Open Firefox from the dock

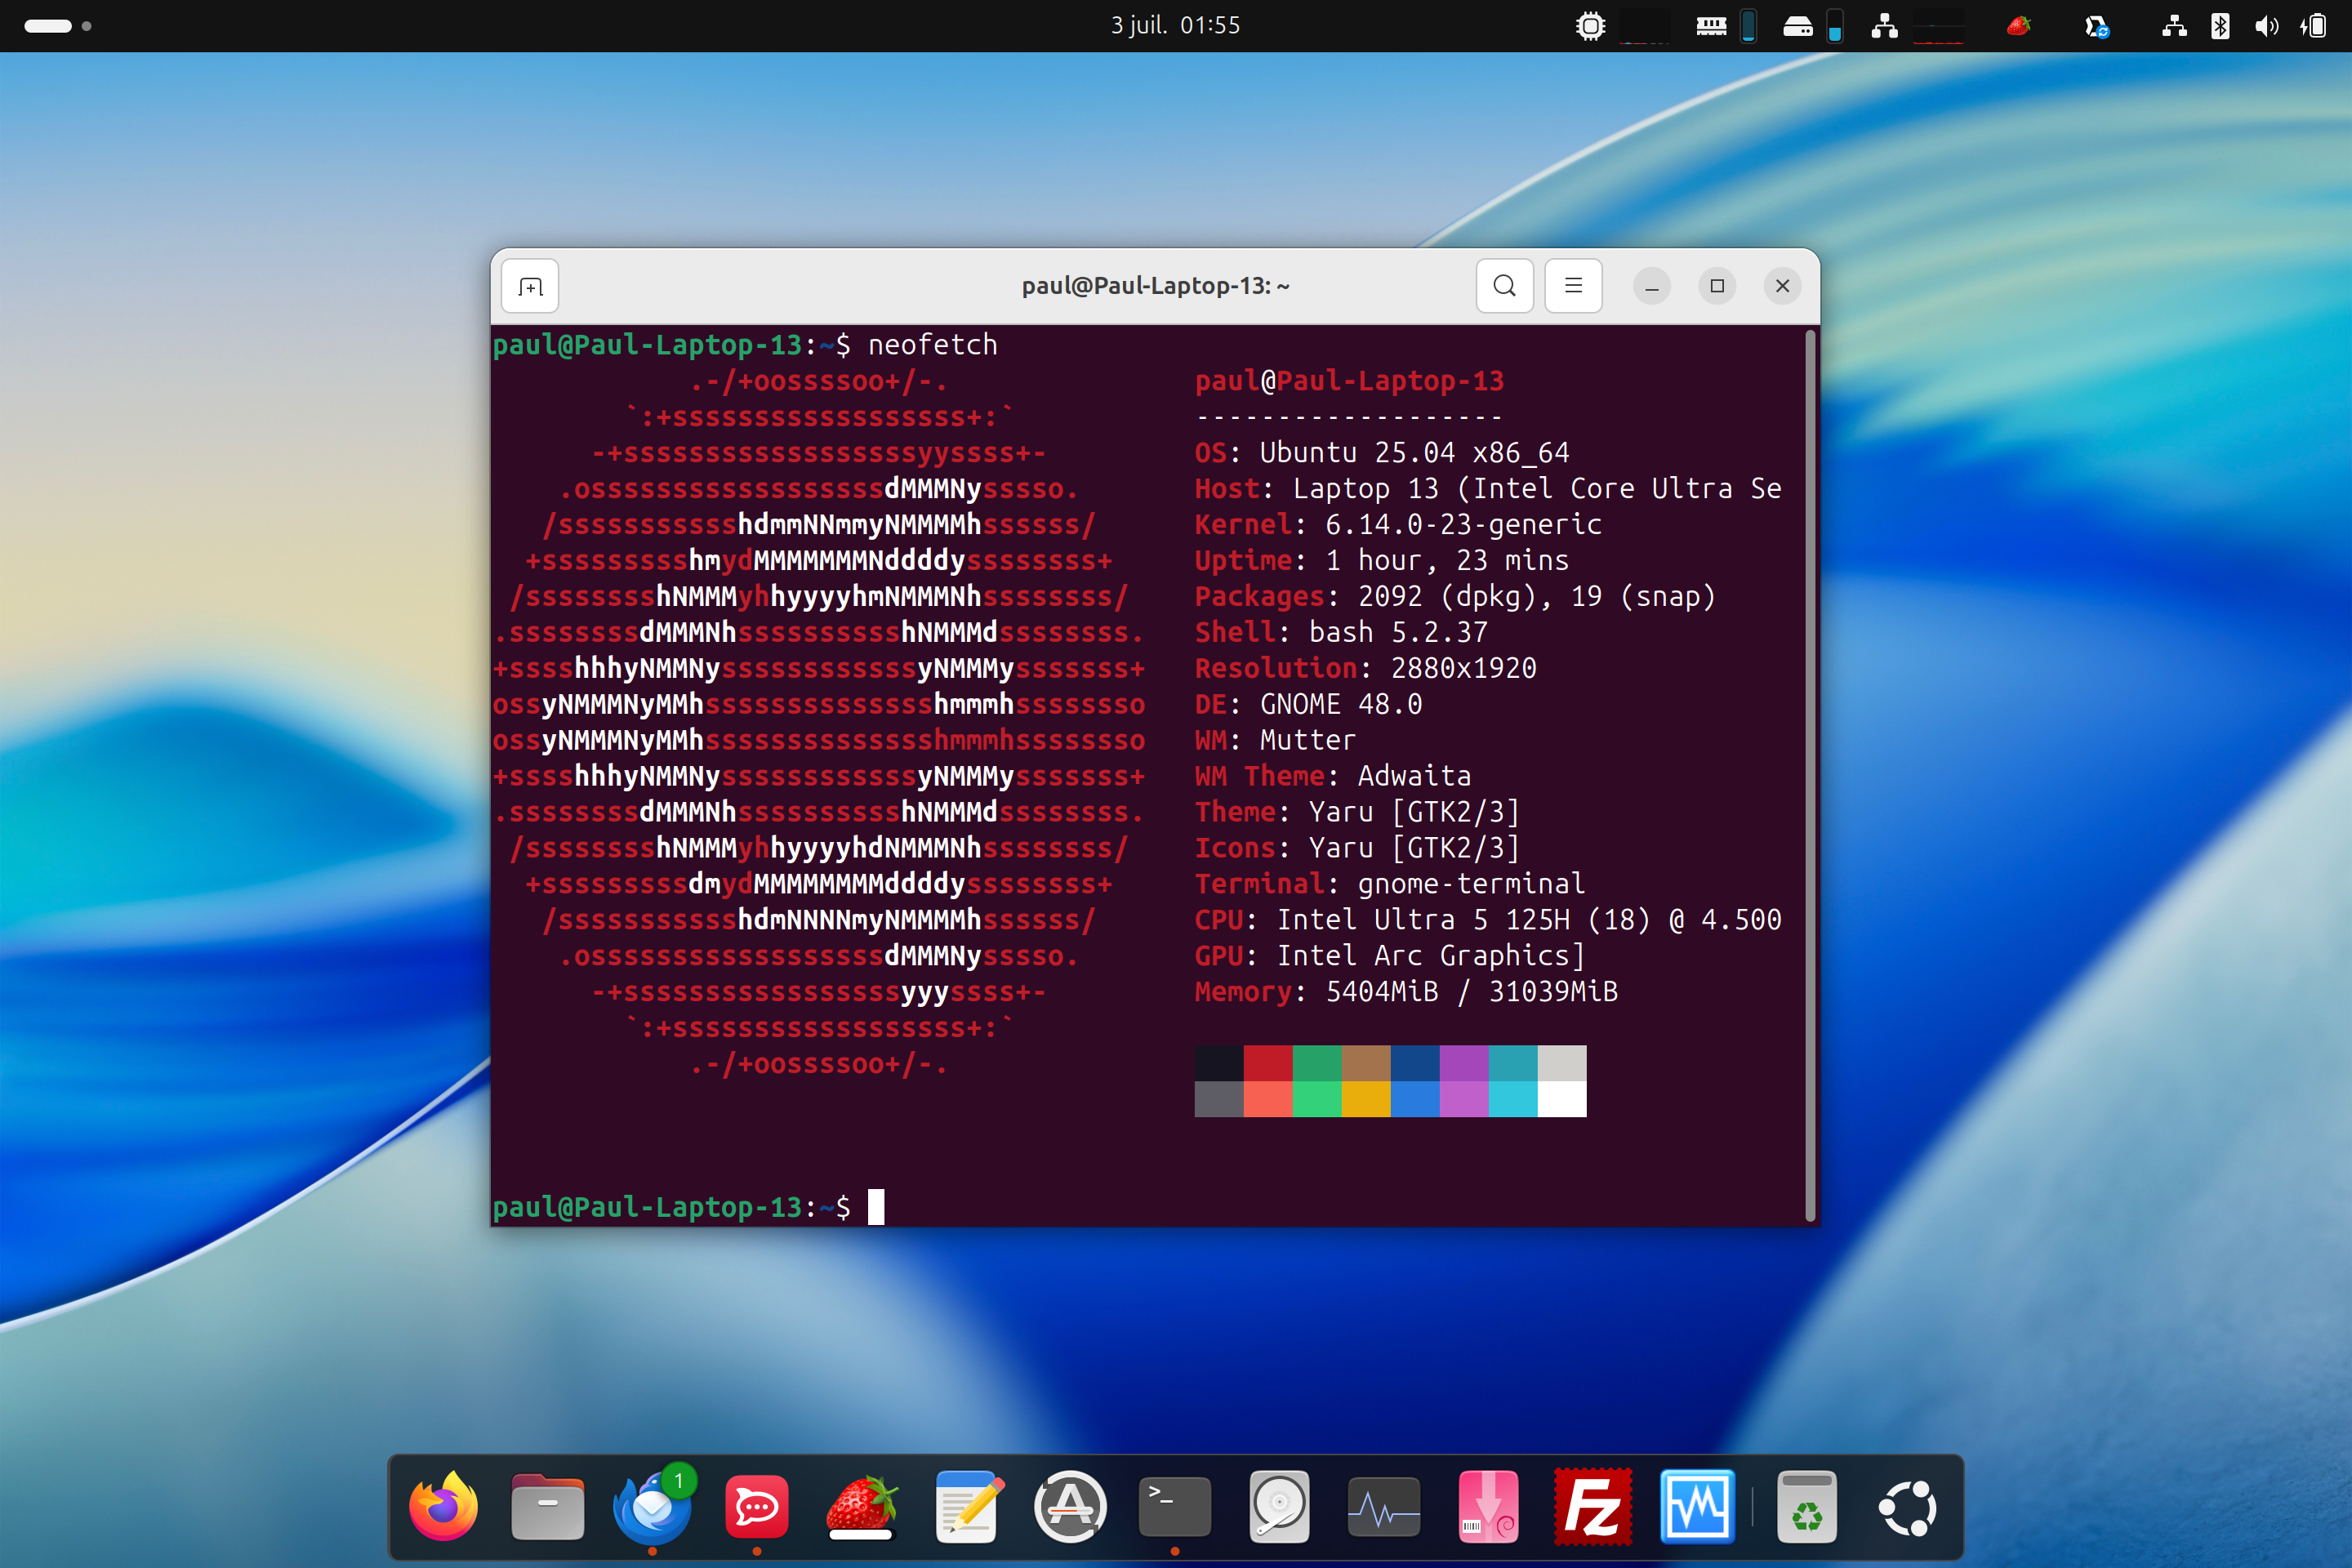point(443,1507)
